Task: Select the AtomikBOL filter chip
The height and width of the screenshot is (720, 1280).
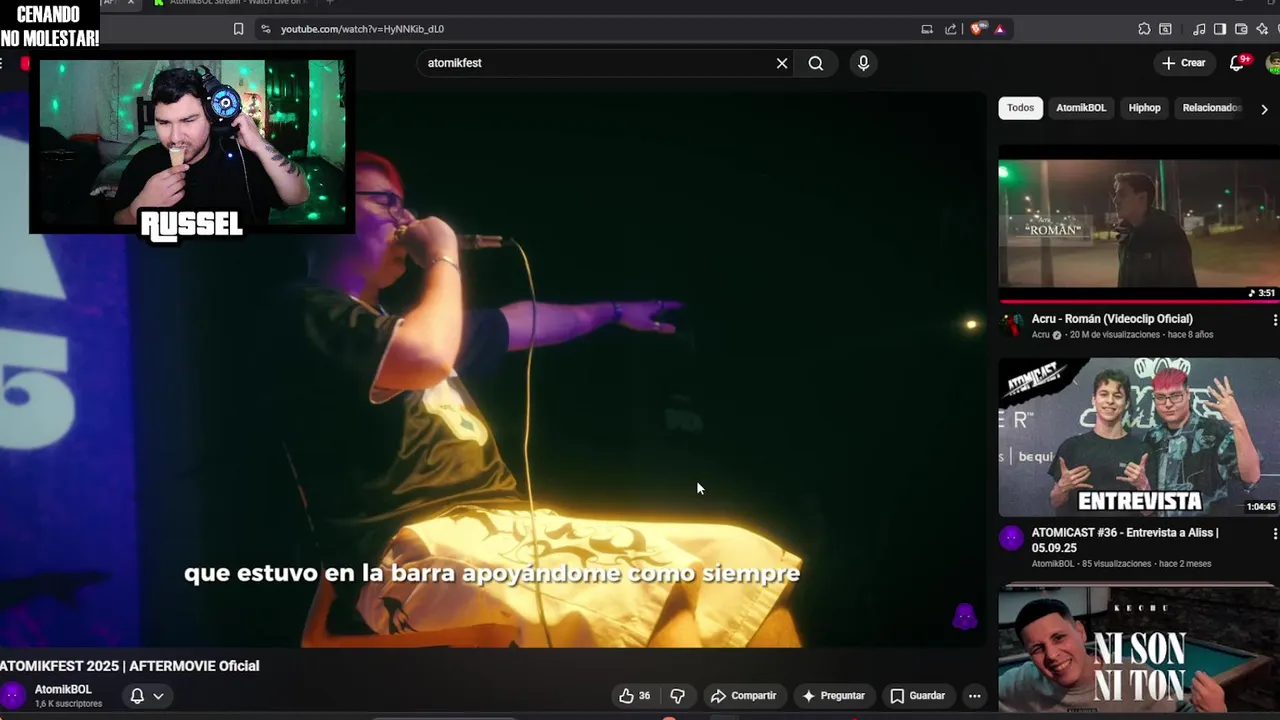Action: click(x=1081, y=108)
